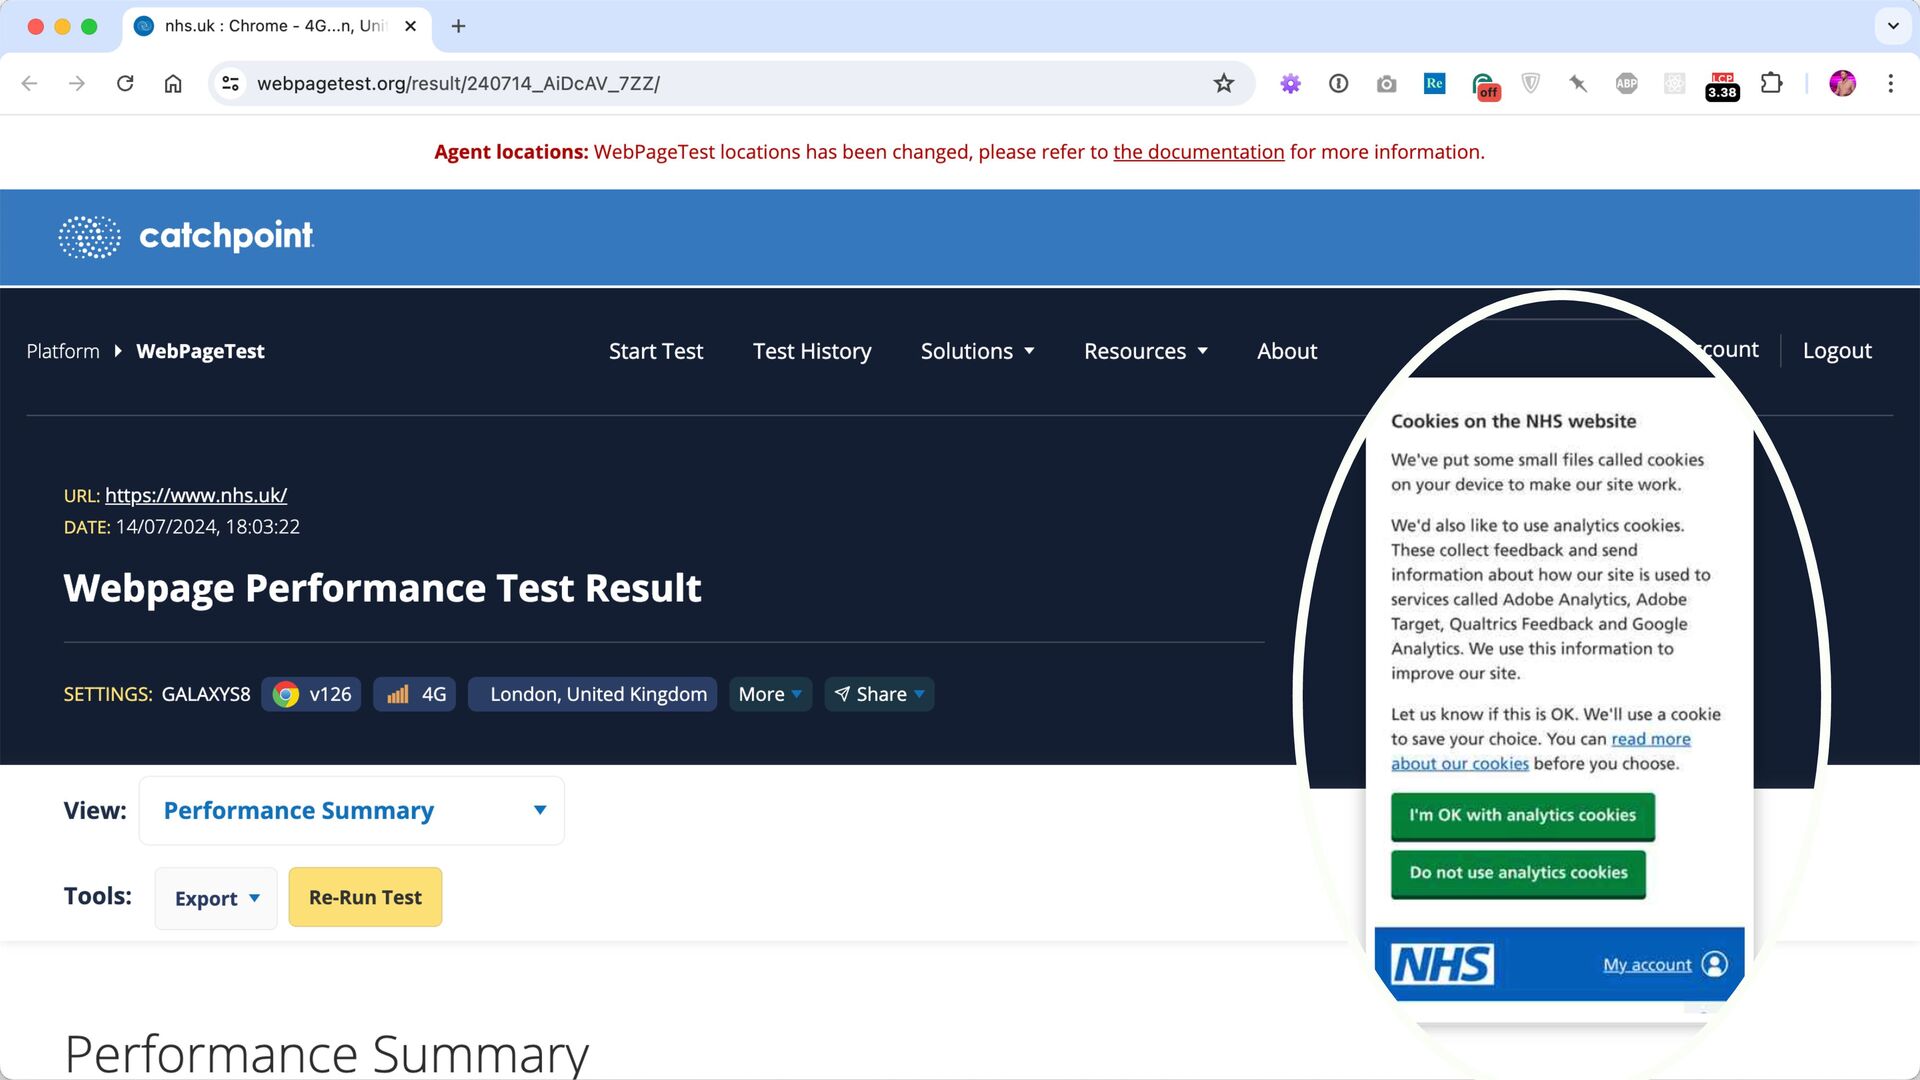Viewport: 1920px width, 1080px height.
Task: Open the ABP ad blocker icon
Action: tap(1627, 84)
